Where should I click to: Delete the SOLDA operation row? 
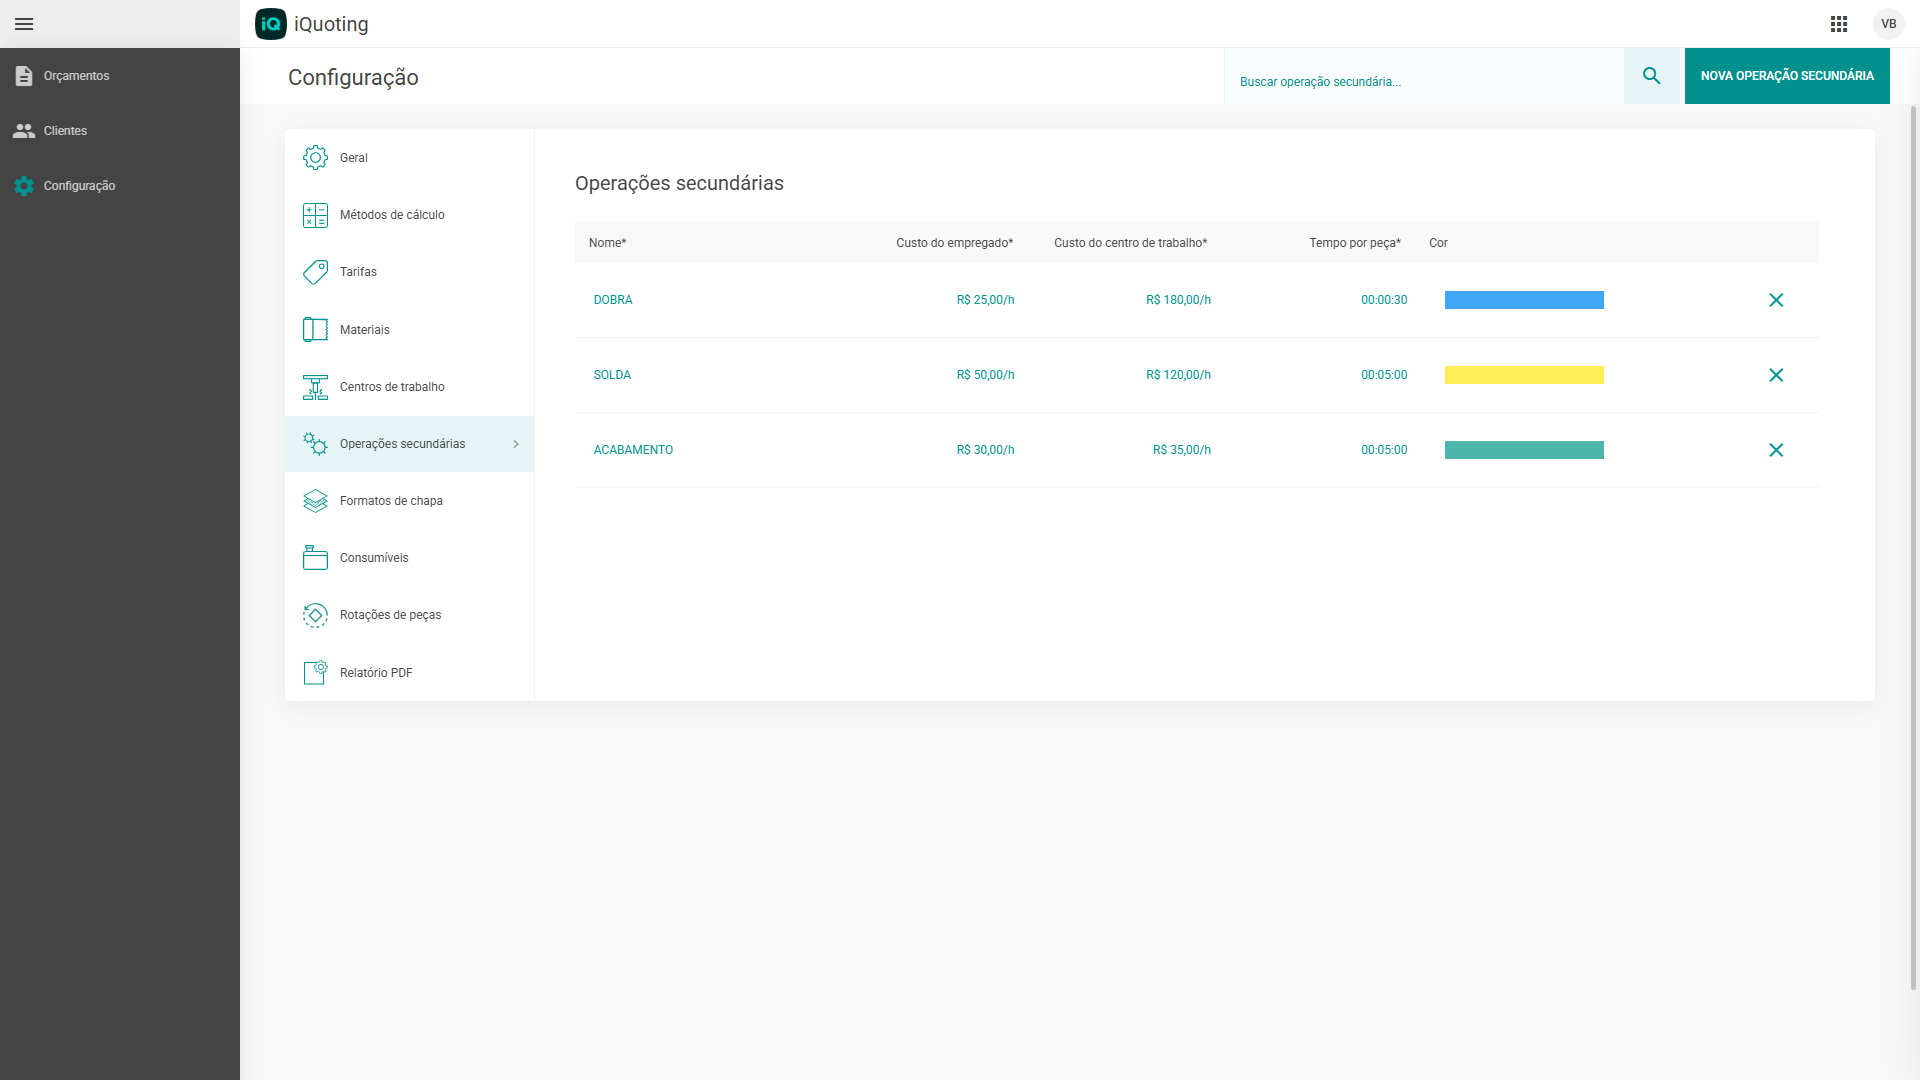1776,375
